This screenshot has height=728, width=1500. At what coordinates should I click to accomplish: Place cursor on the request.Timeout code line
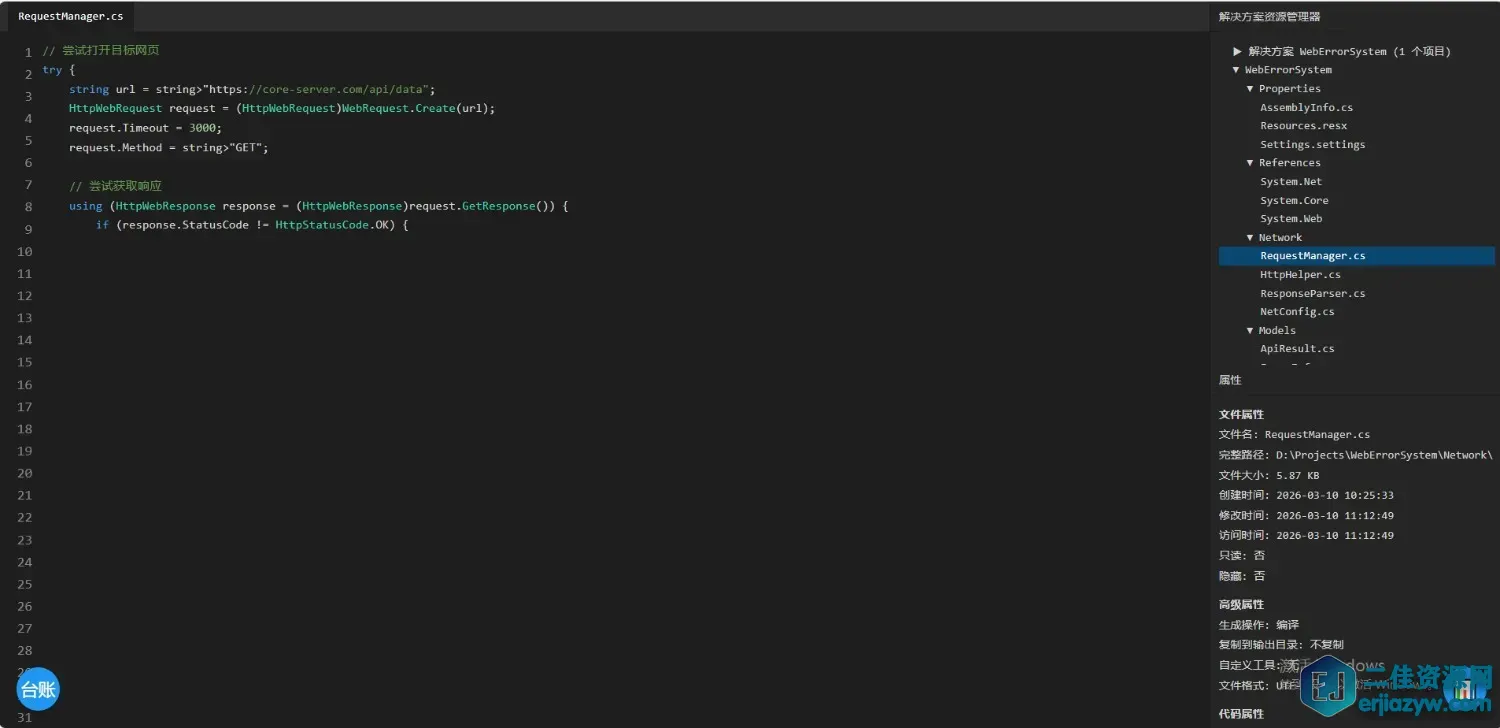pos(145,128)
